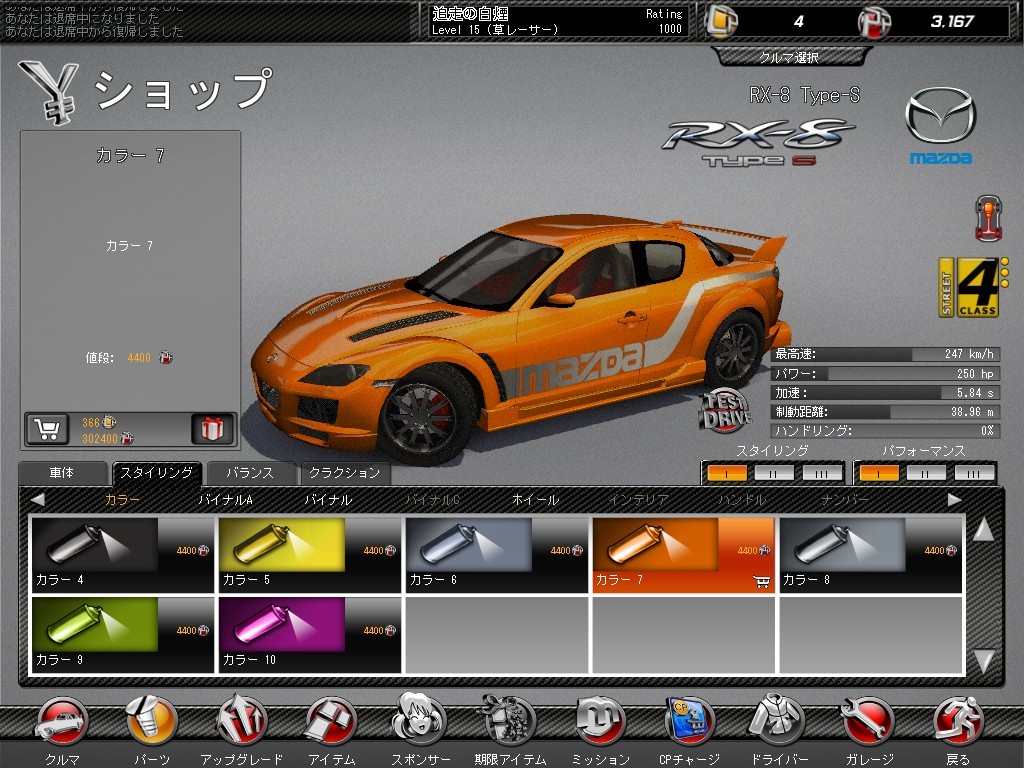
Task: Open the アップグレード upgrade icon
Action: [x=242, y=720]
